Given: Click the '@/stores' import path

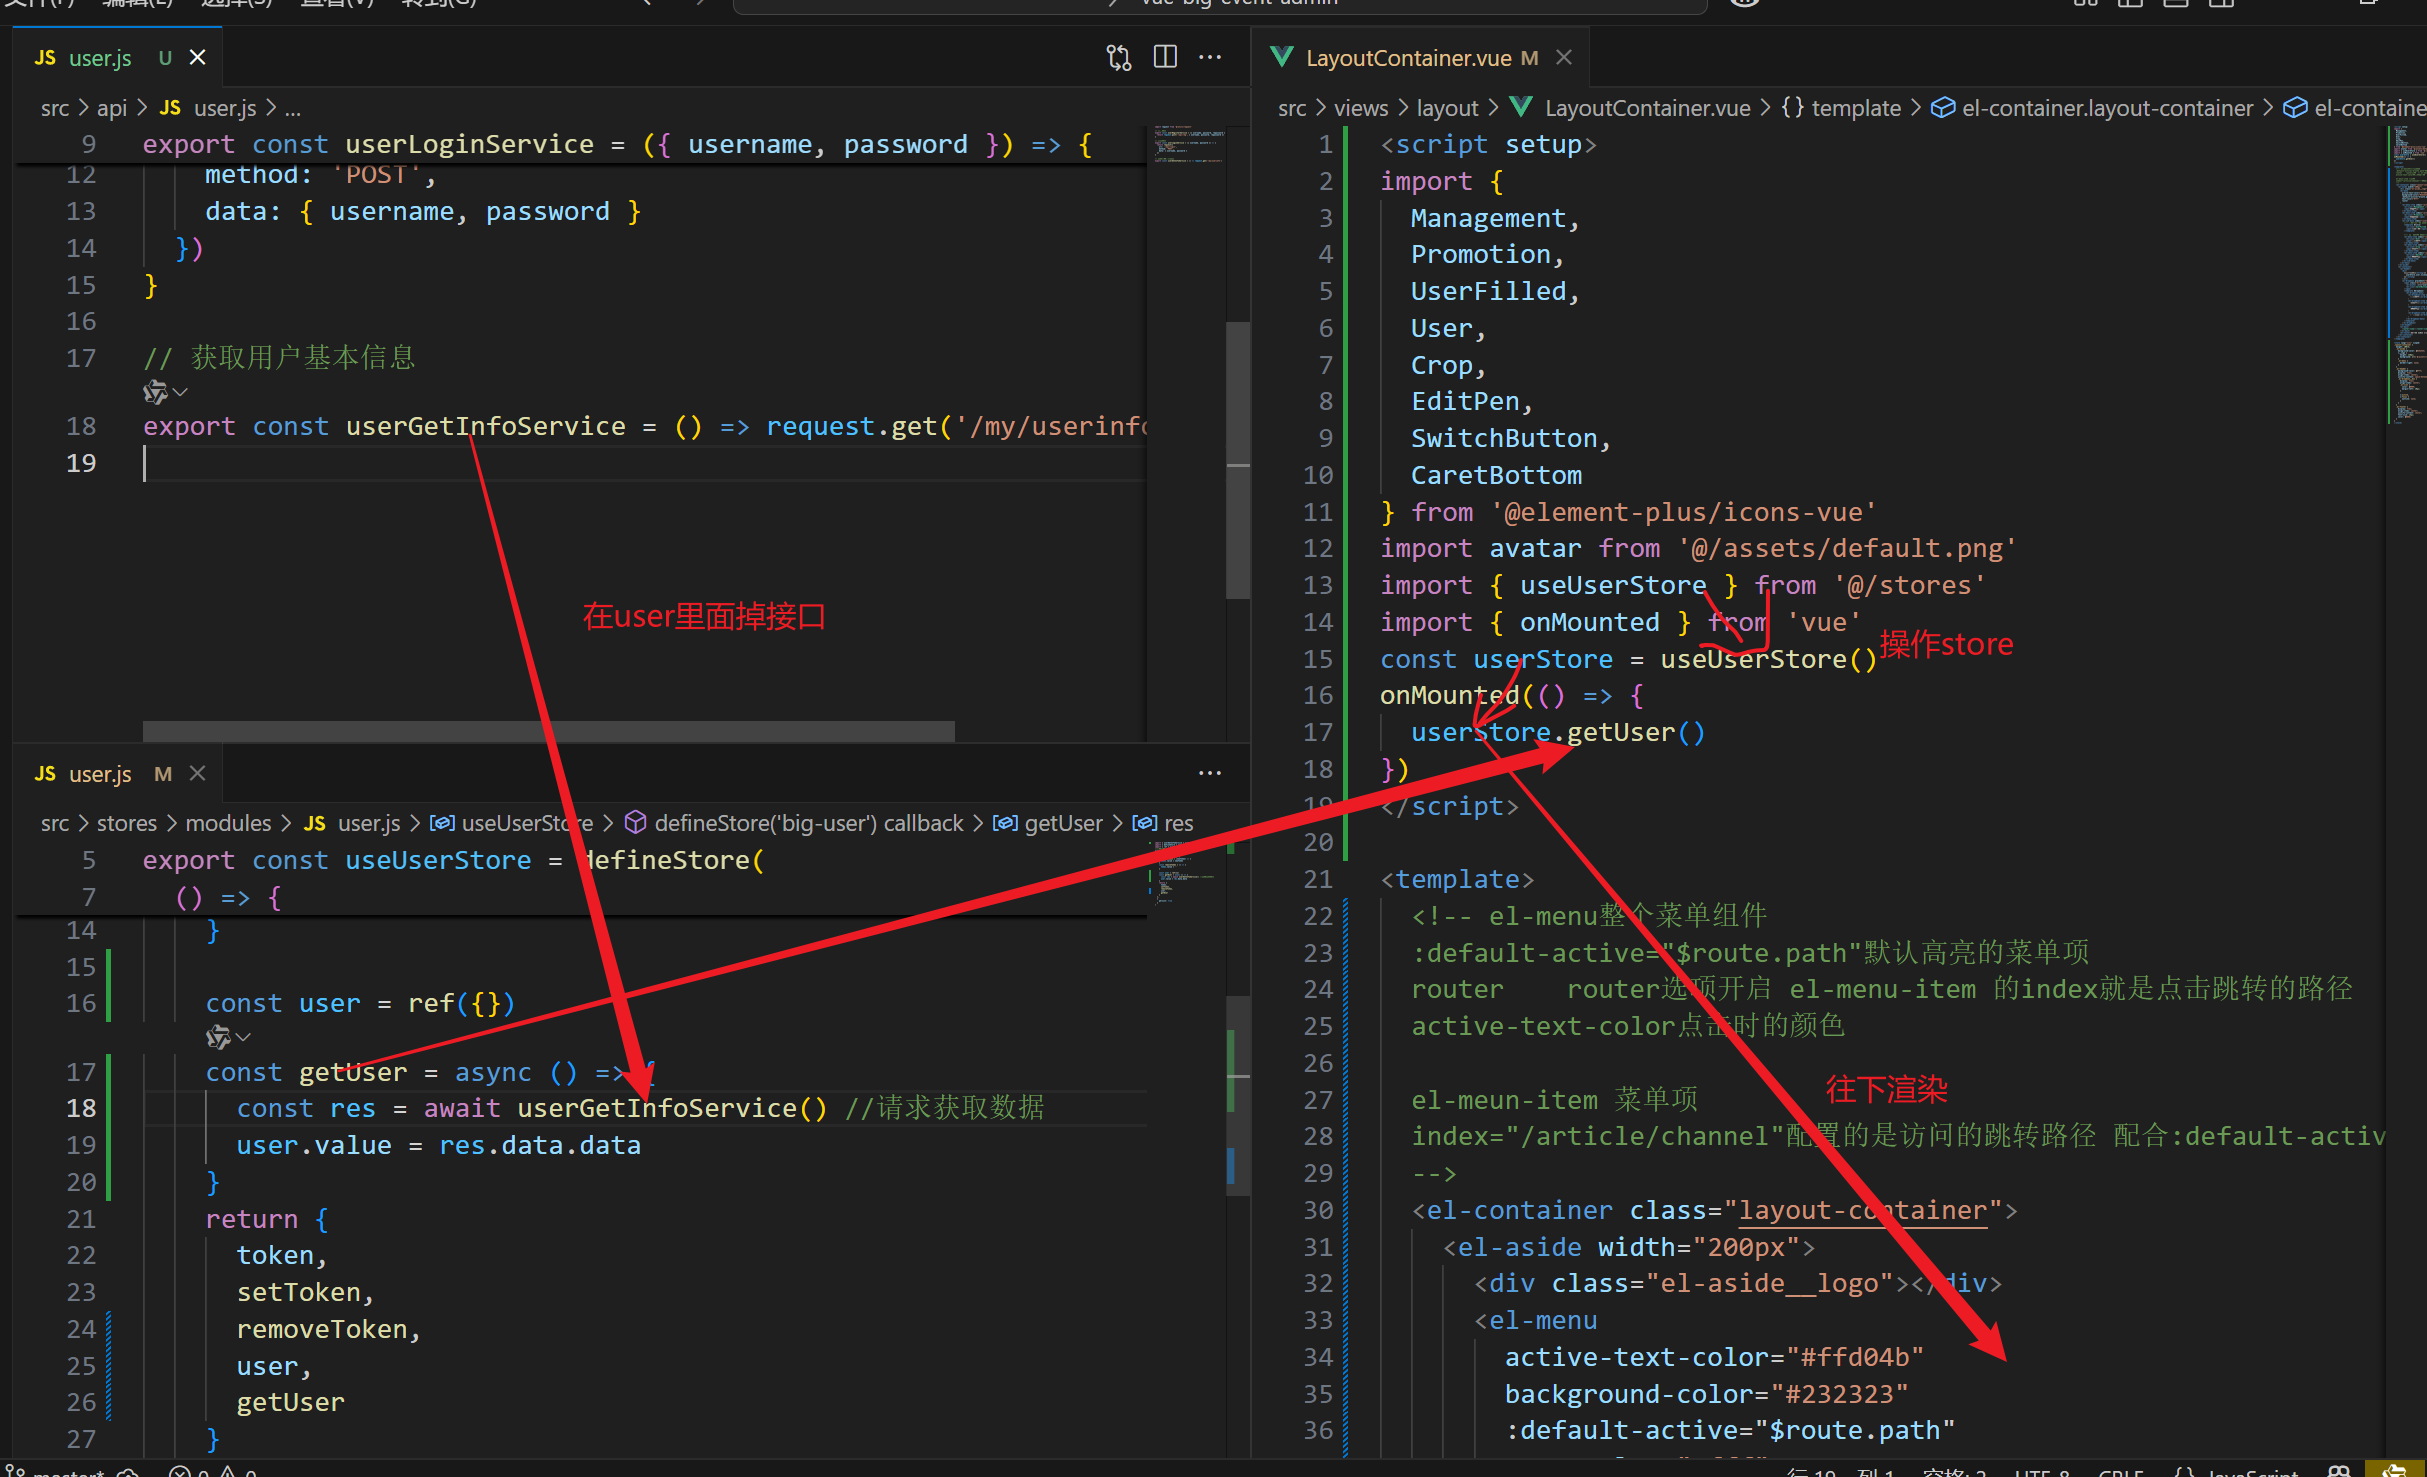Looking at the screenshot, I should pos(1908,585).
